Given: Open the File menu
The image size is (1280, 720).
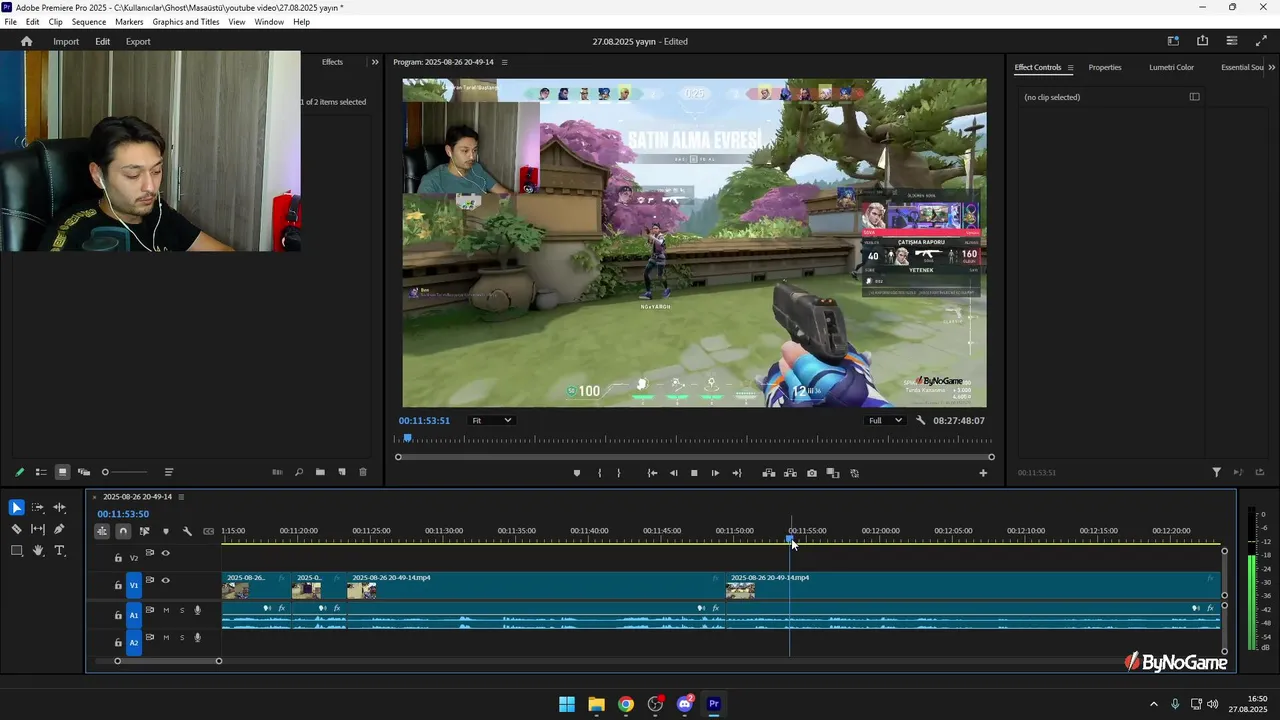Looking at the screenshot, I should (x=10, y=22).
